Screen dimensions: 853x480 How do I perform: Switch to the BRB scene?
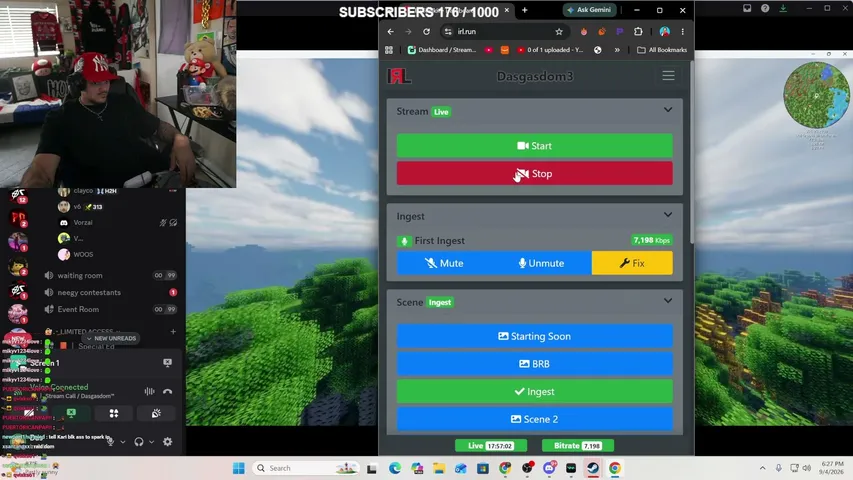(534, 364)
